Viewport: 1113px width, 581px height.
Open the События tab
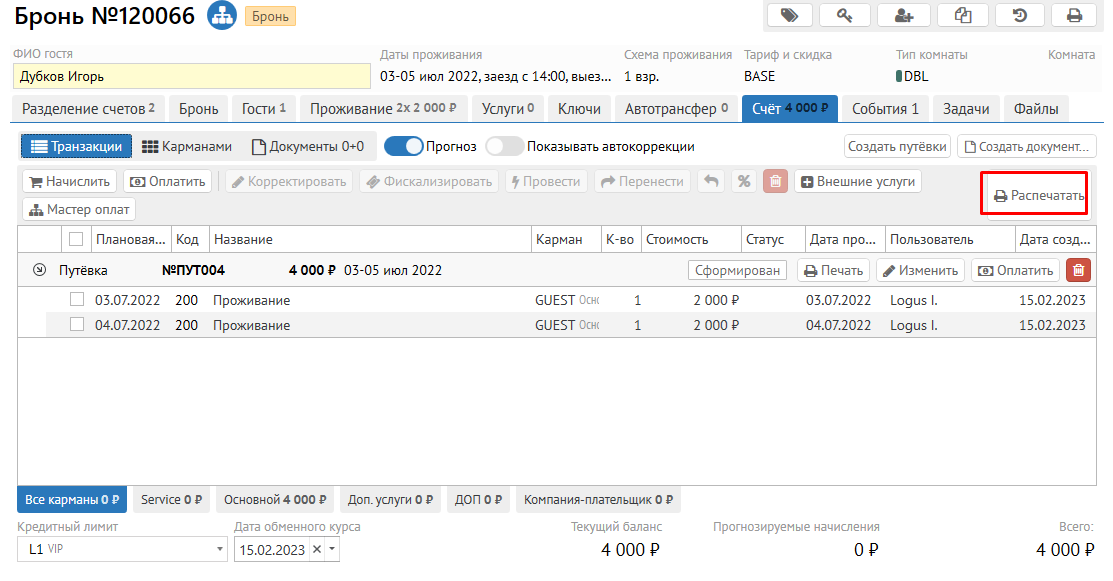[885, 109]
